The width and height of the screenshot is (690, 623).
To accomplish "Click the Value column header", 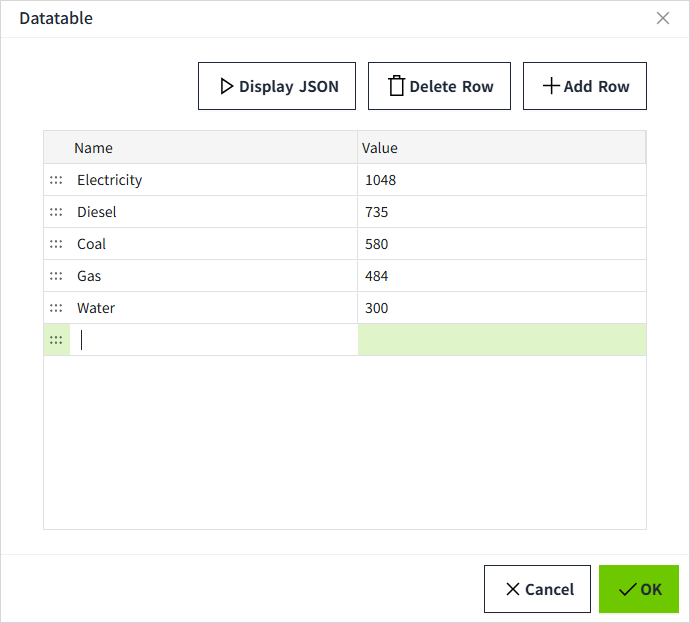I will pyautogui.click(x=501, y=148).
